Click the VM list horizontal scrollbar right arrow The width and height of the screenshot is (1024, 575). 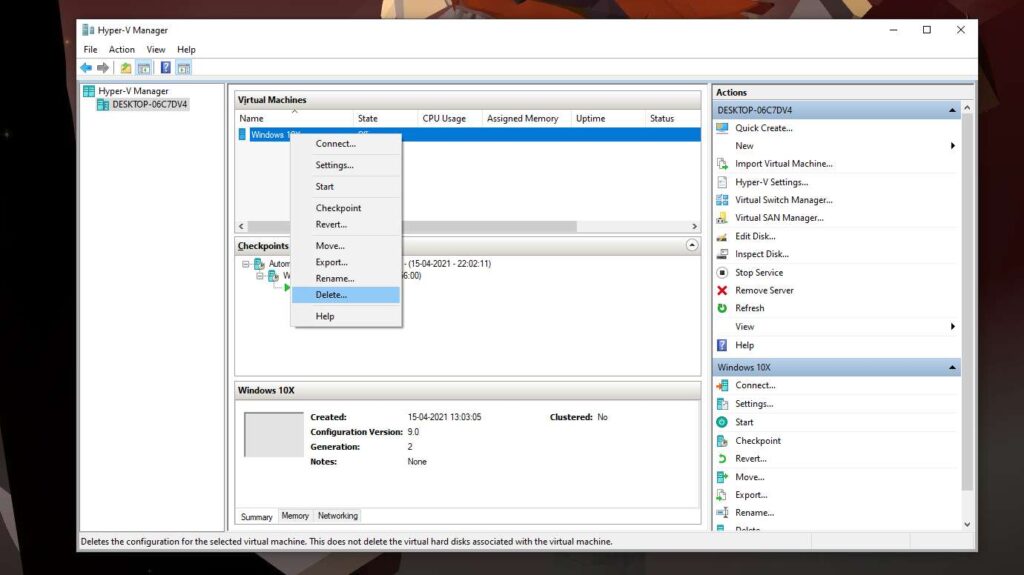point(694,226)
